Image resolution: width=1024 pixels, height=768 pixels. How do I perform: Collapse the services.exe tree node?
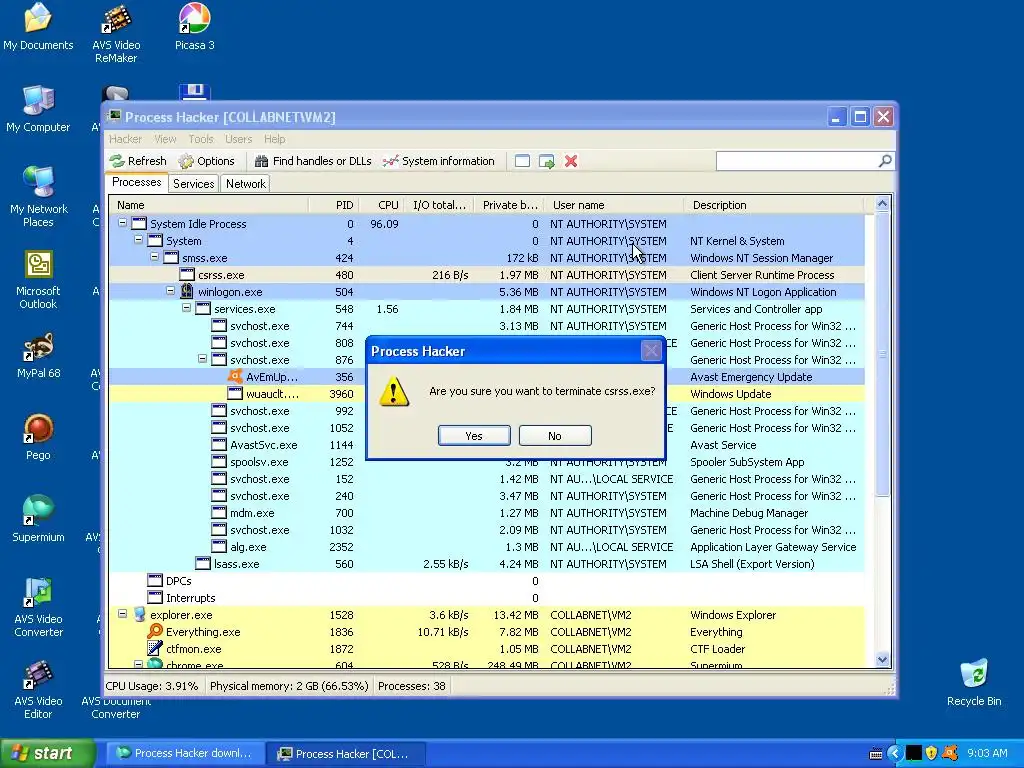click(x=186, y=308)
